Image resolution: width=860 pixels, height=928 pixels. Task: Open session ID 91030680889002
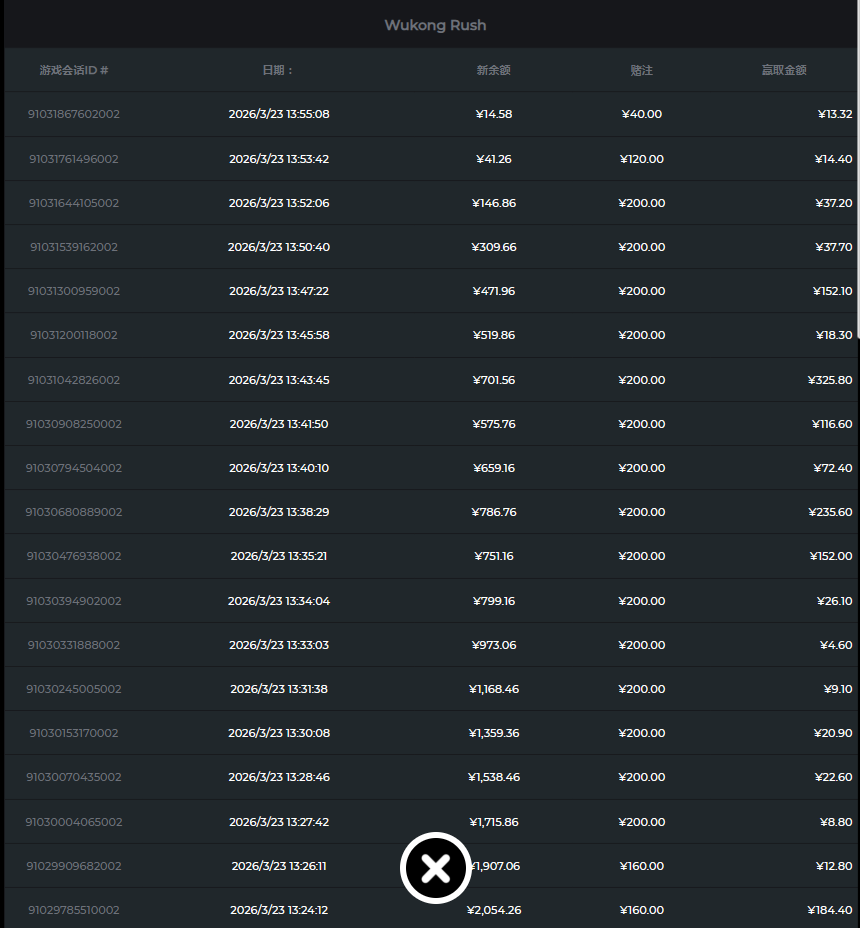click(x=74, y=512)
